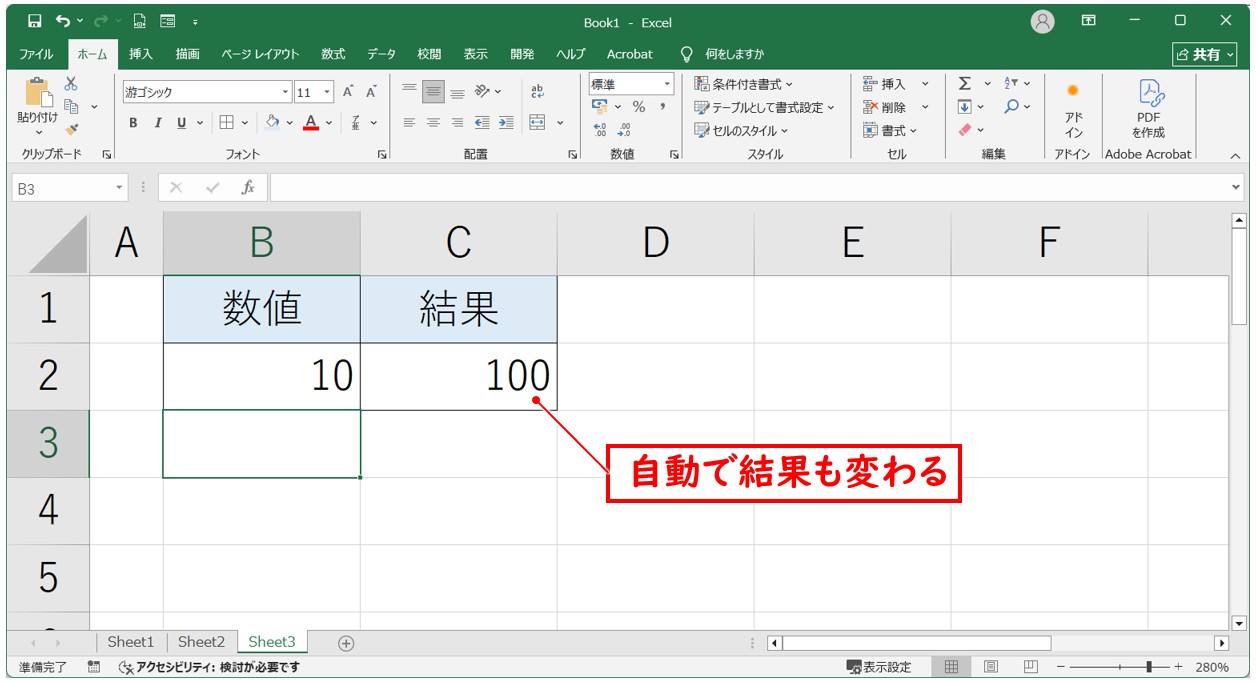Open the 挿入 ribbon tab
1256x683 pixels.
(x=141, y=54)
